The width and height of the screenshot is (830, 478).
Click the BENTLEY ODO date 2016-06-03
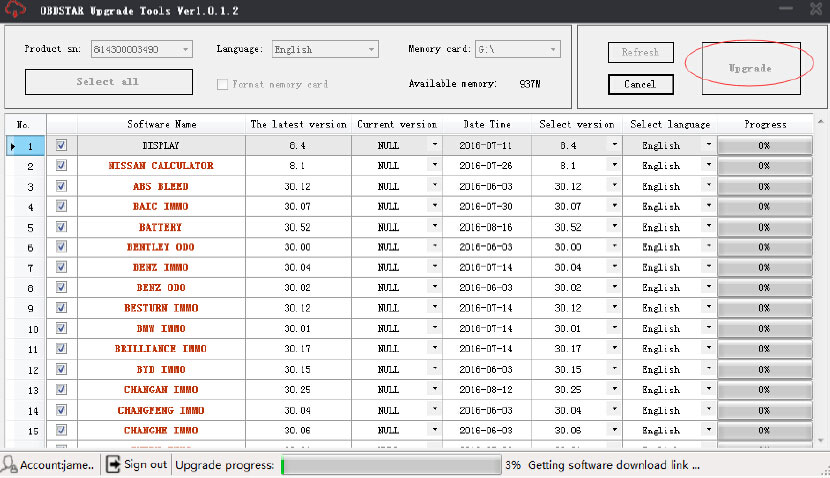[x=486, y=247]
